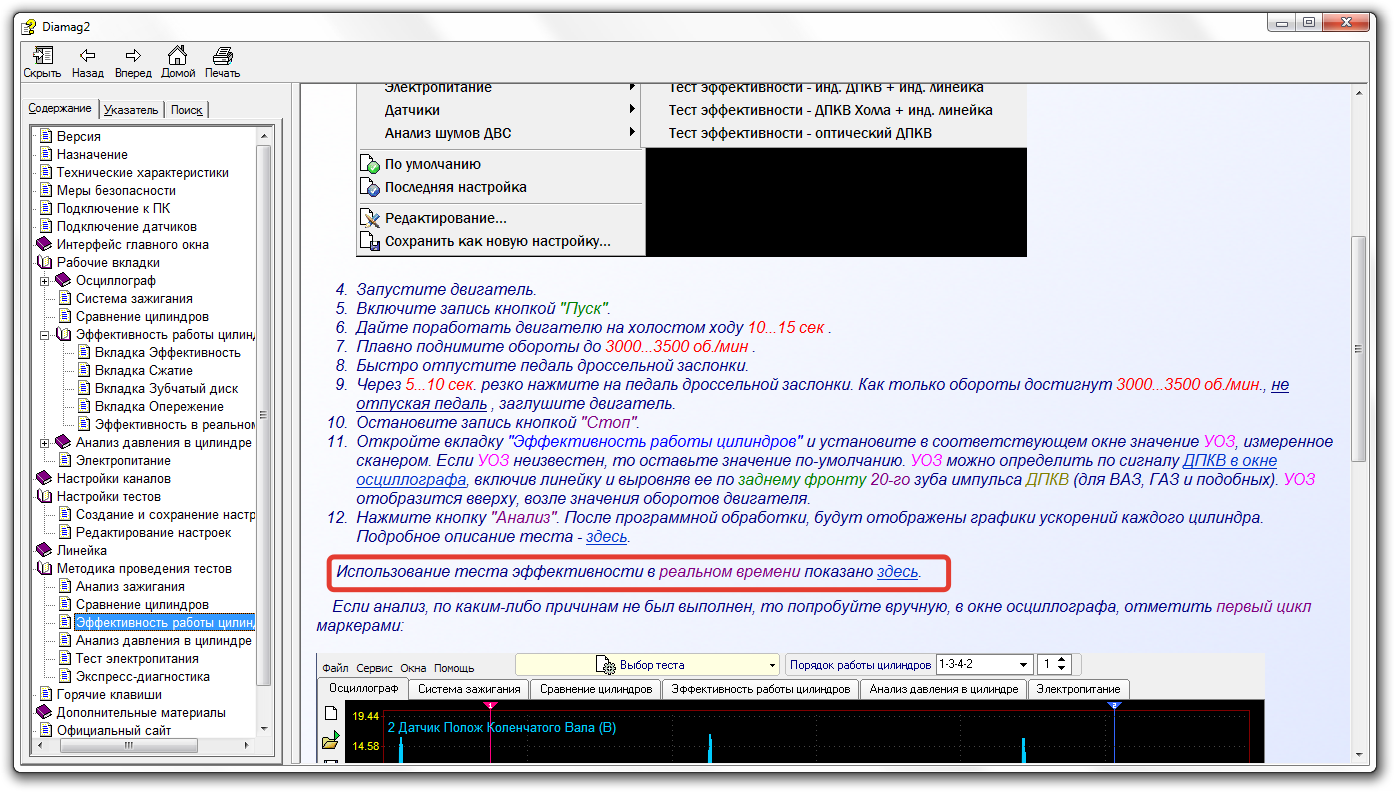Viewport: 1395px width, 792px height.
Task: Open the Назначение topic
Action: (x=92, y=154)
